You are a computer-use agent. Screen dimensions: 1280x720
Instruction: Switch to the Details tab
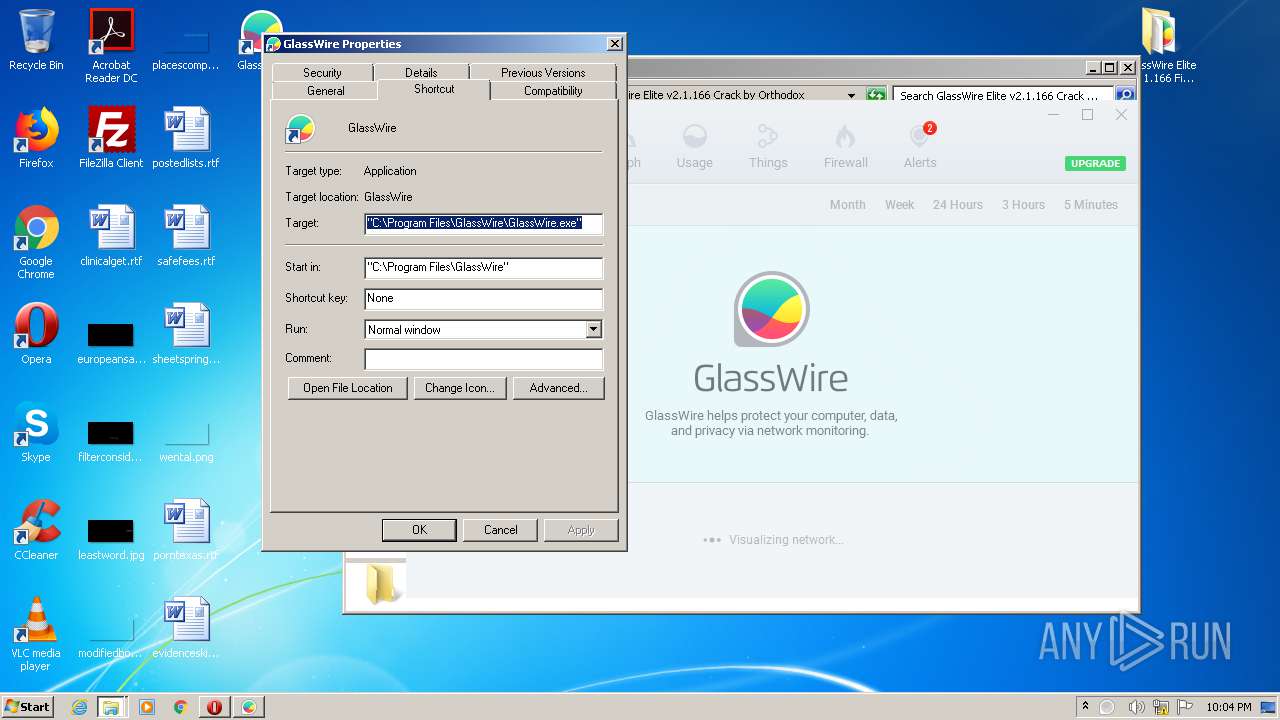point(421,72)
